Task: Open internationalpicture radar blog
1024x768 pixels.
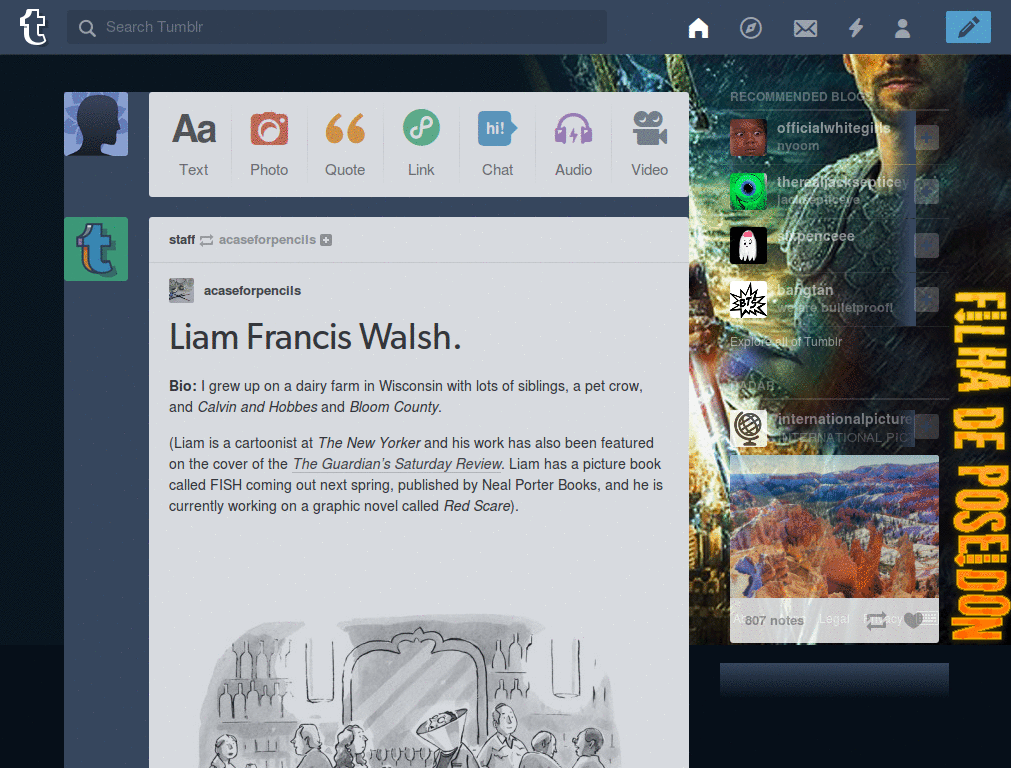Action: point(844,419)
